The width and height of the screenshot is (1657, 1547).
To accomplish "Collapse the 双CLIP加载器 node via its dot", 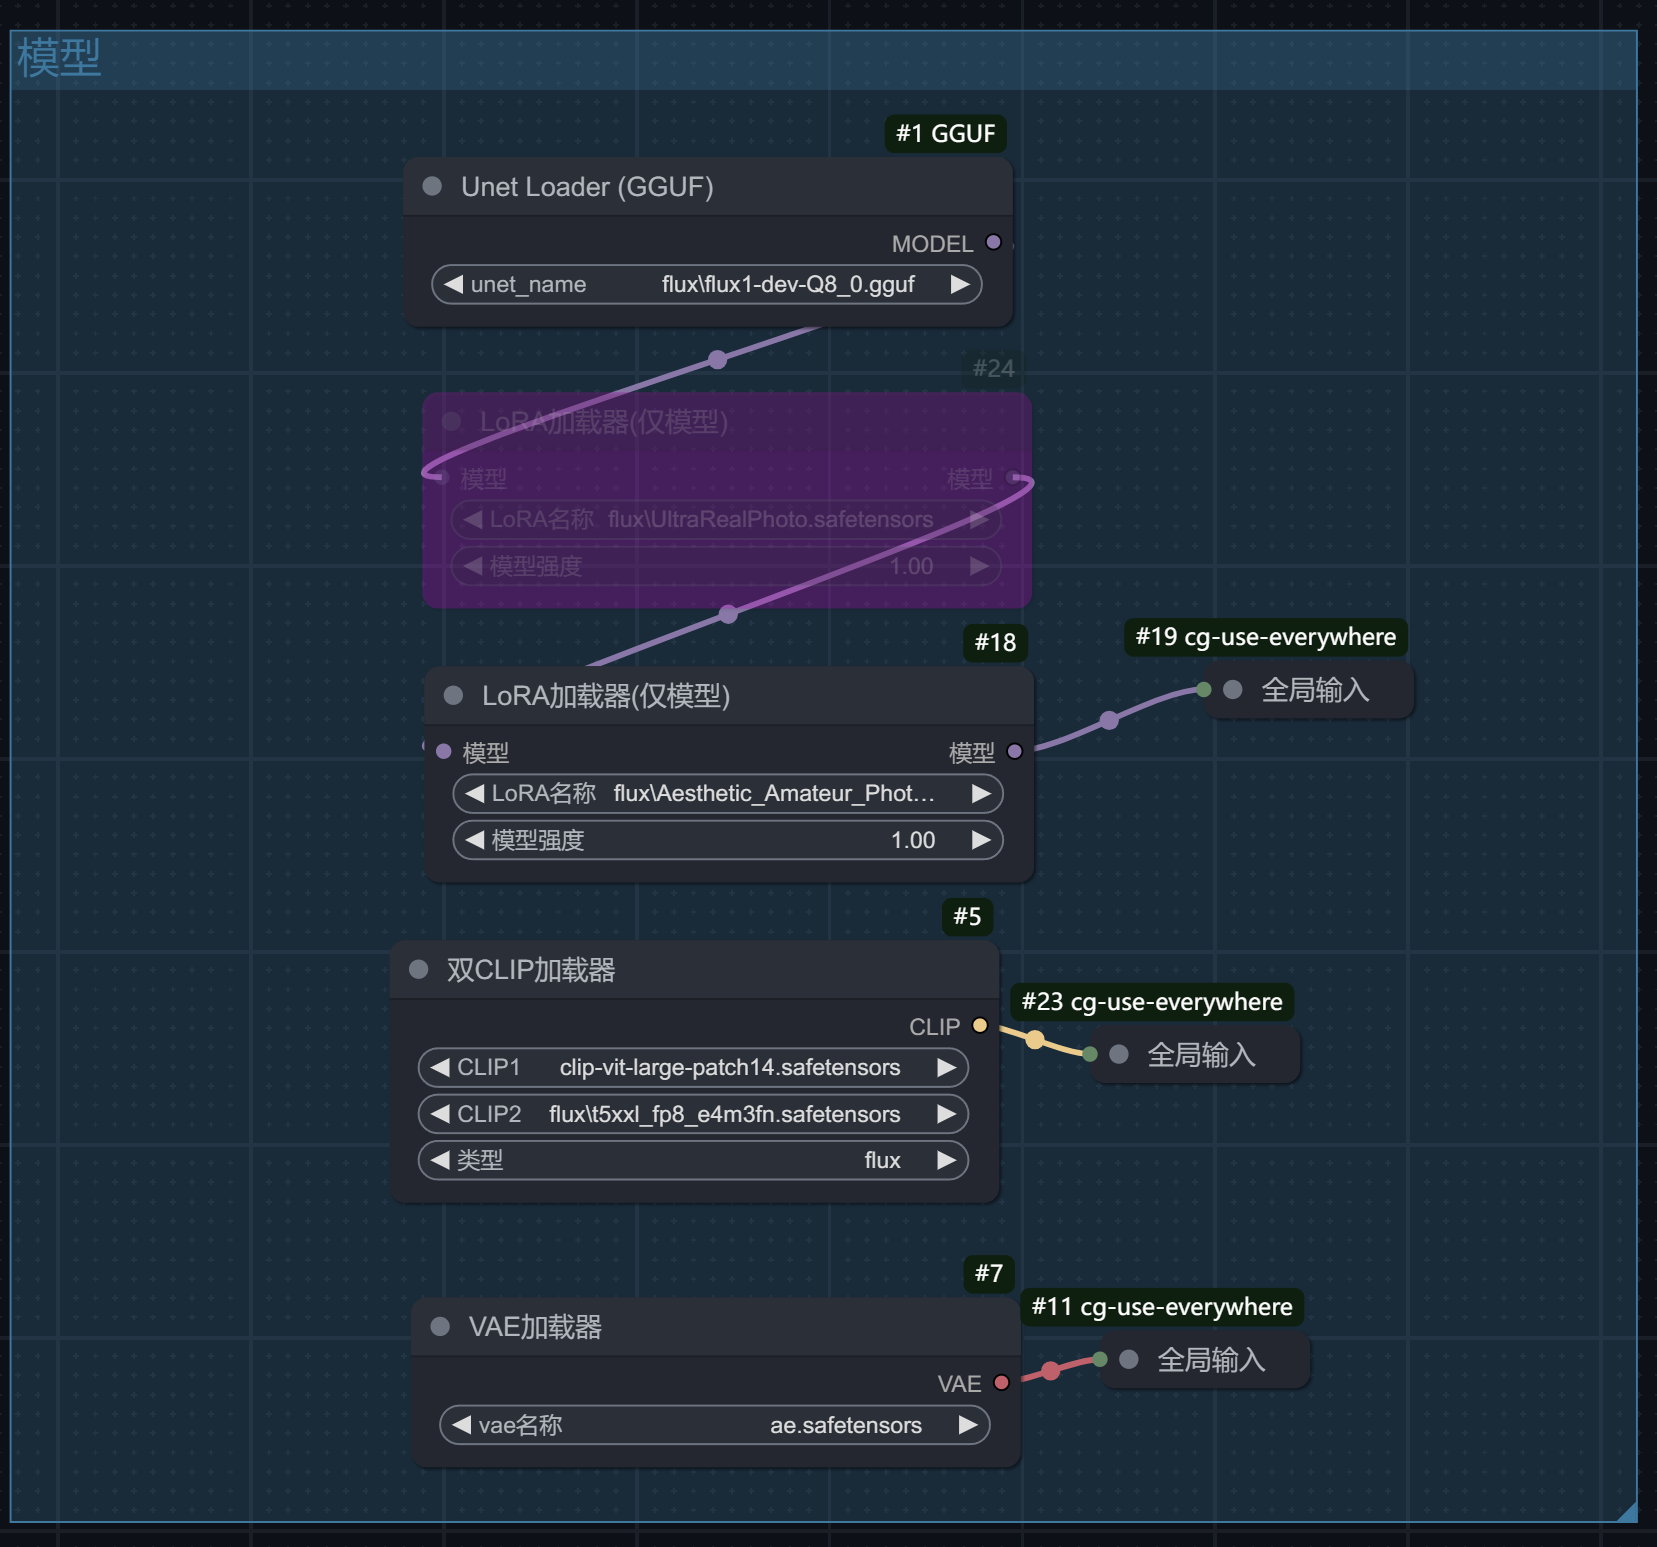I will coord(419,969).
